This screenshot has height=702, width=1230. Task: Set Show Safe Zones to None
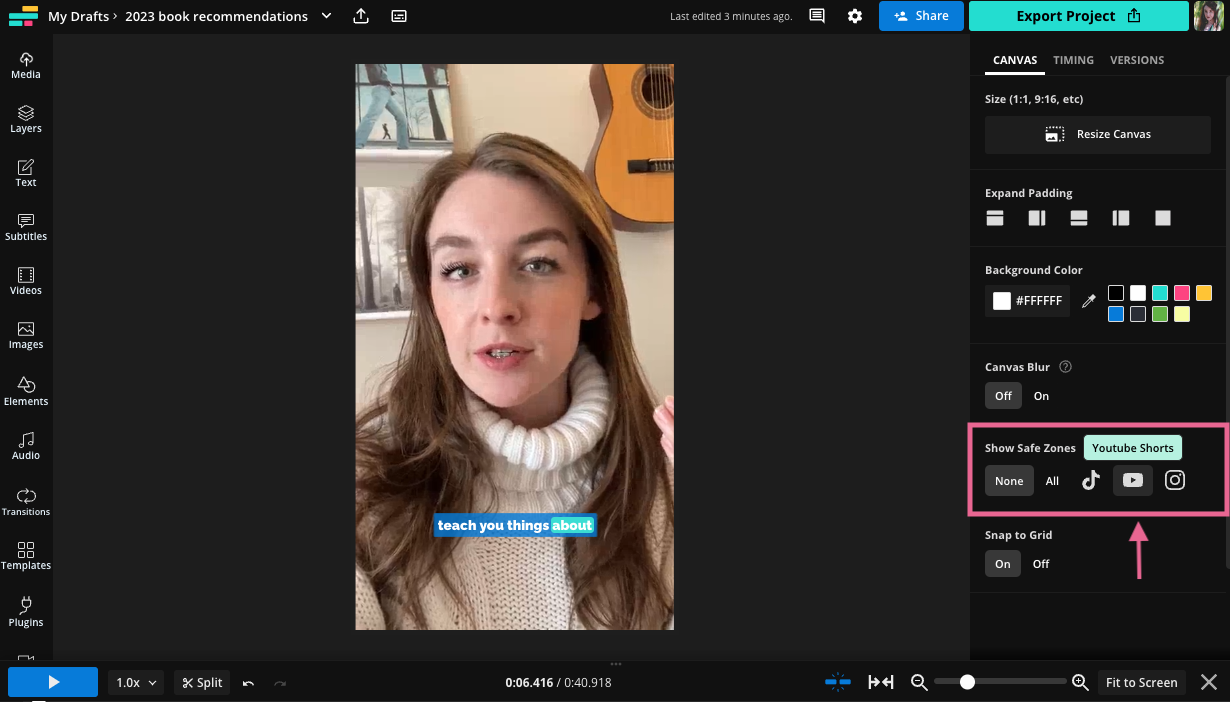pos(1008,480)
